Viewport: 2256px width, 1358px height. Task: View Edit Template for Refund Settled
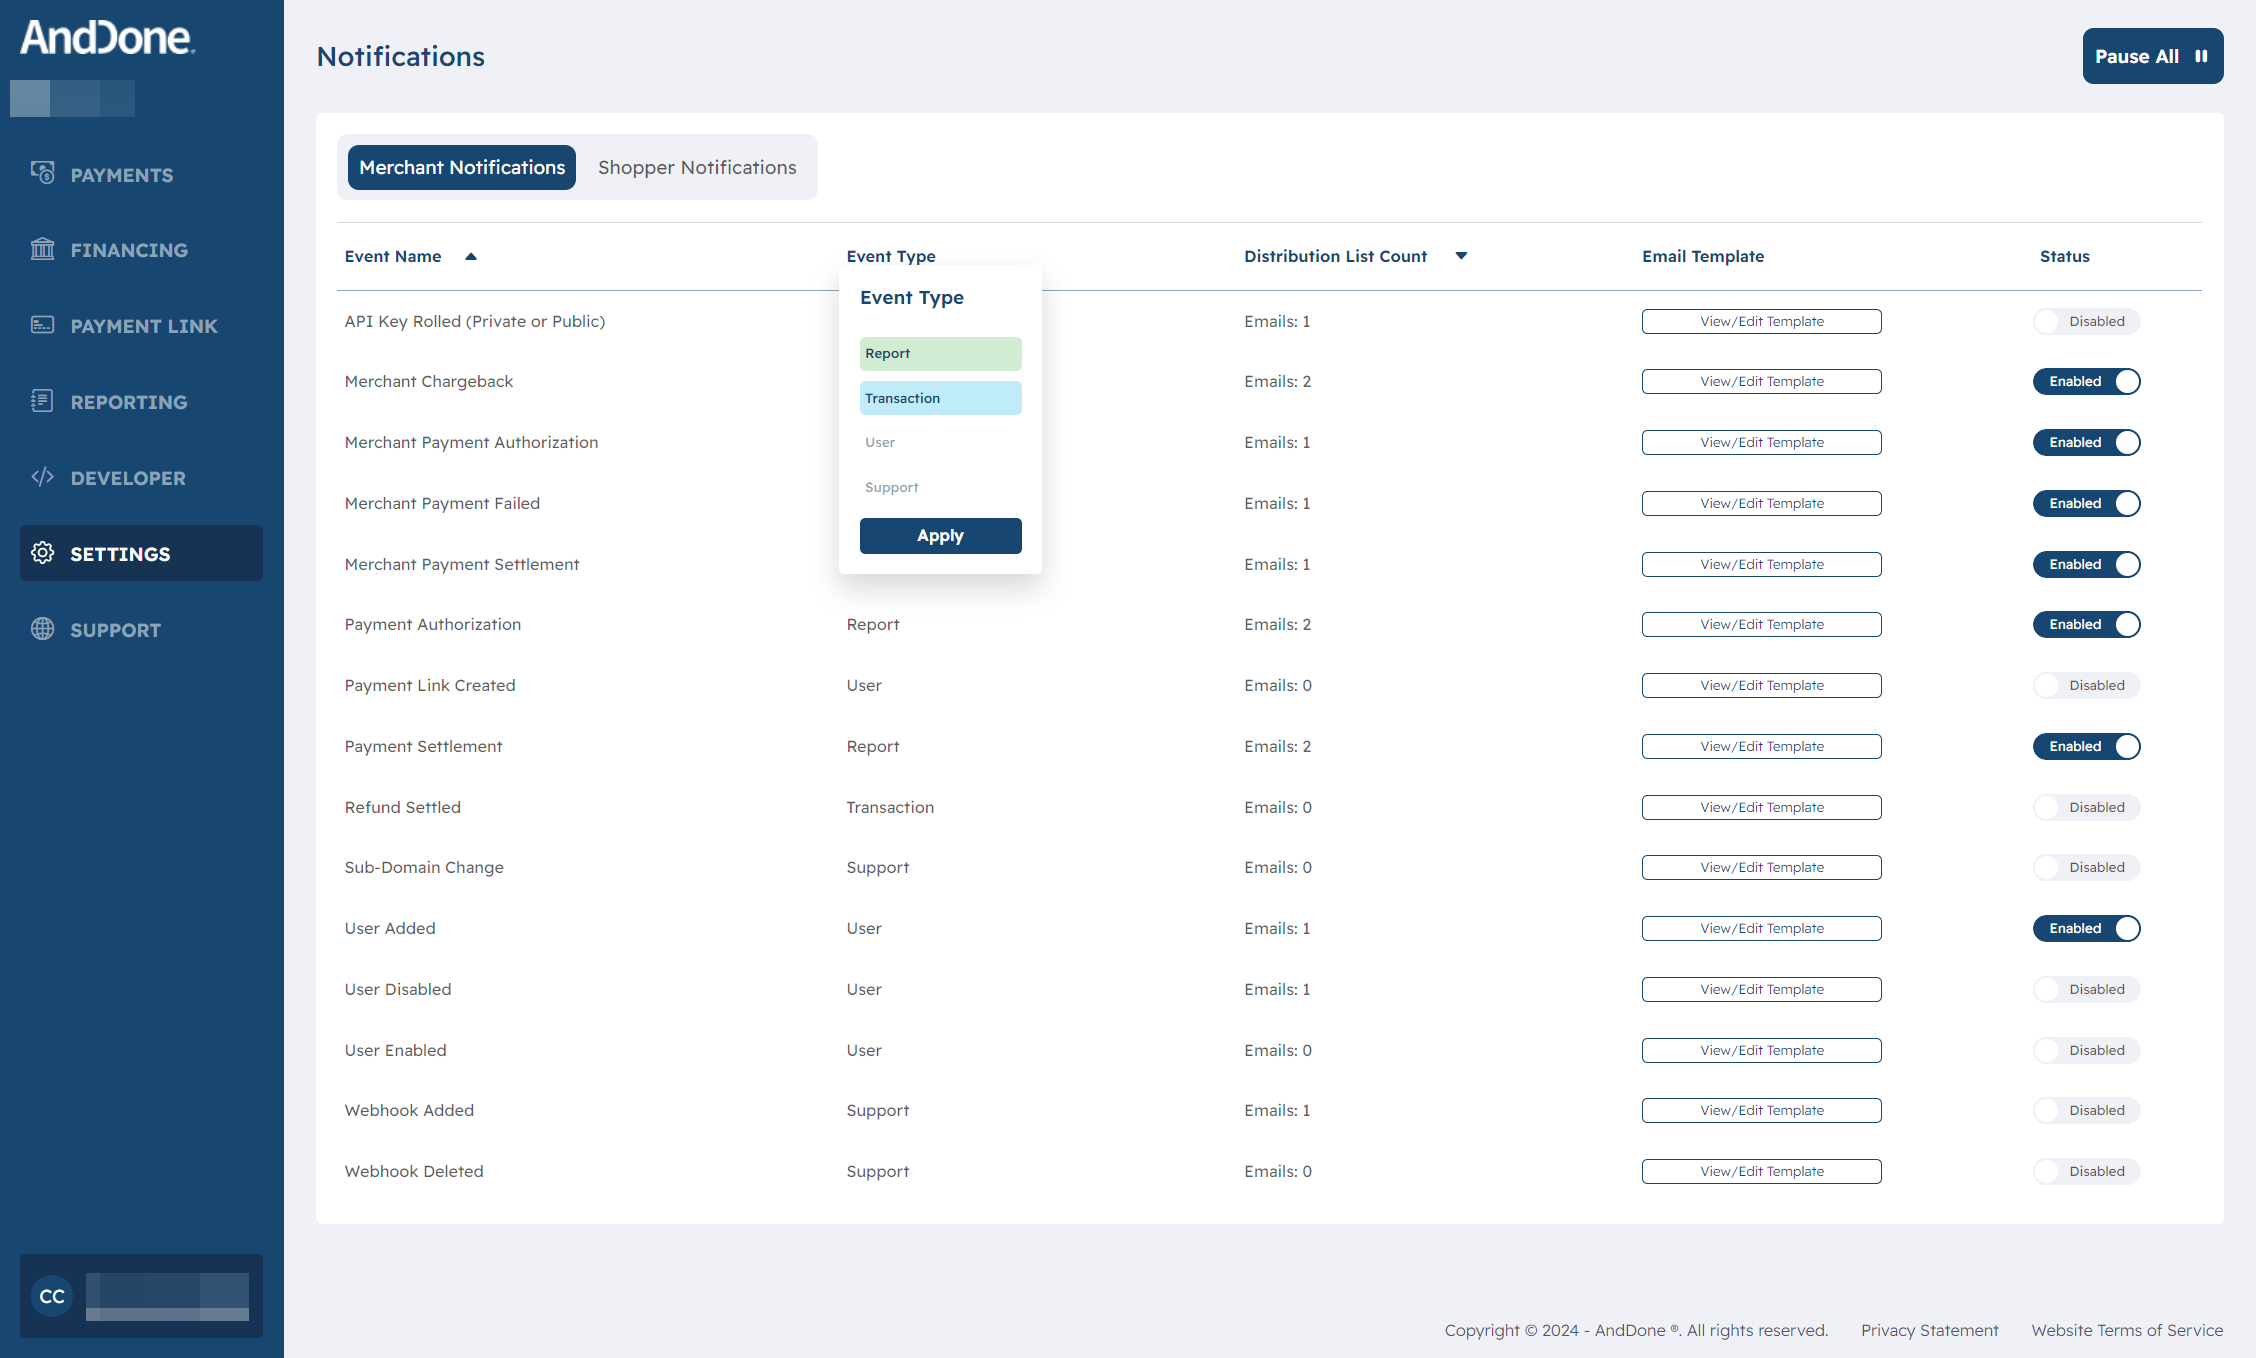1761,807
